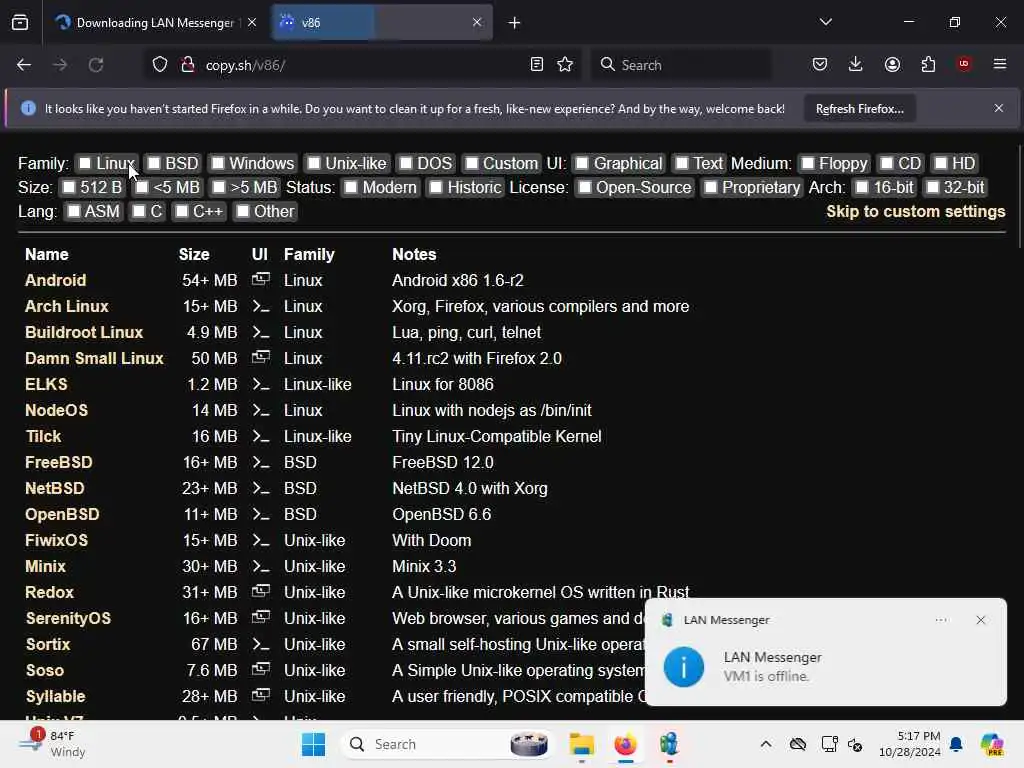Open the FreeBSD link

tap(59, 462)
